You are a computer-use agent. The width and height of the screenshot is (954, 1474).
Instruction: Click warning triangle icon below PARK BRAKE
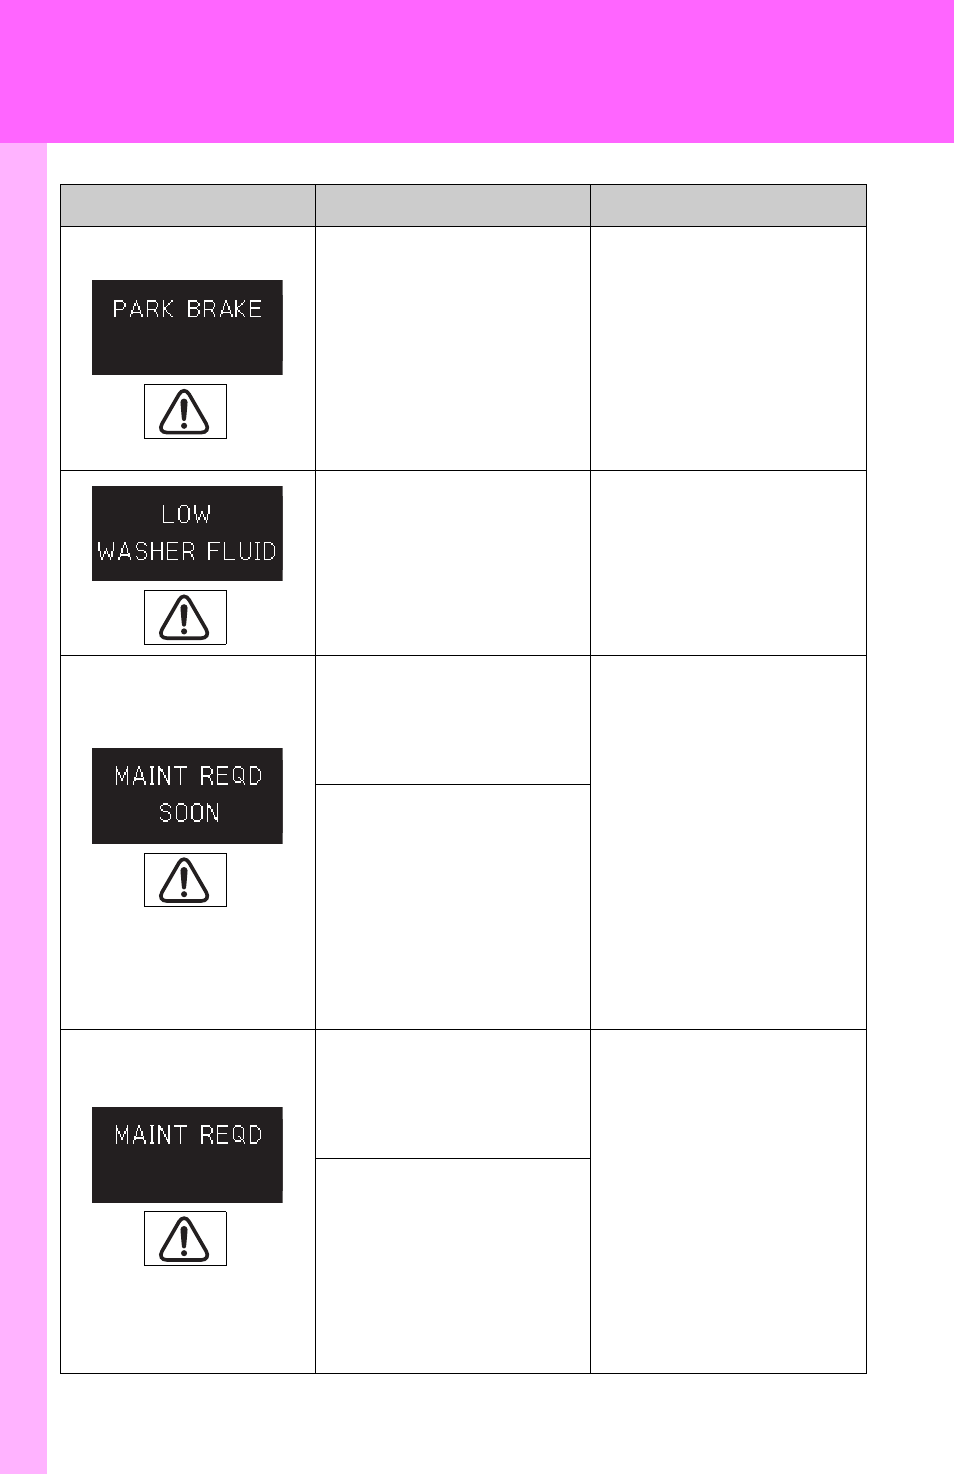click(185, 411)
